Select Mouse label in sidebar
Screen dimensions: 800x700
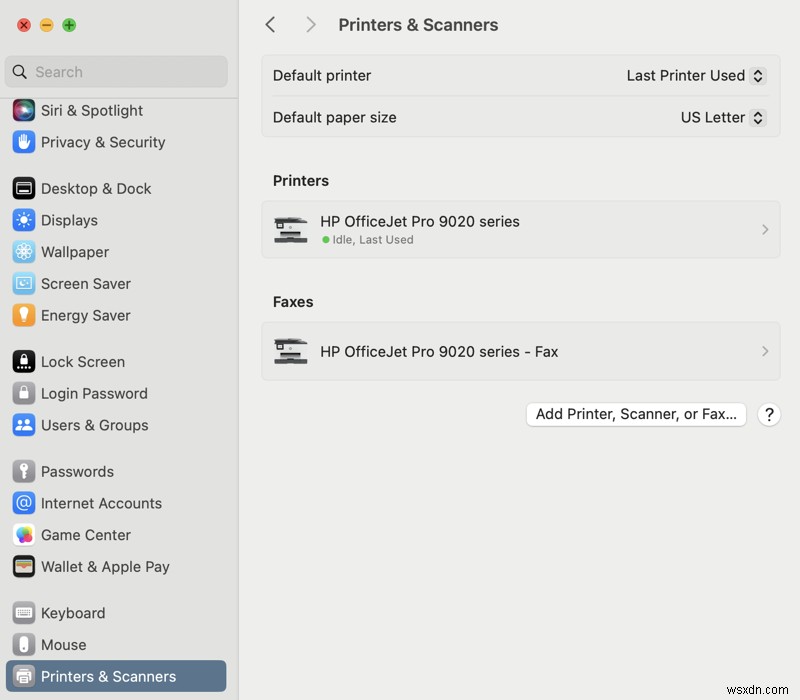[63, 644]
